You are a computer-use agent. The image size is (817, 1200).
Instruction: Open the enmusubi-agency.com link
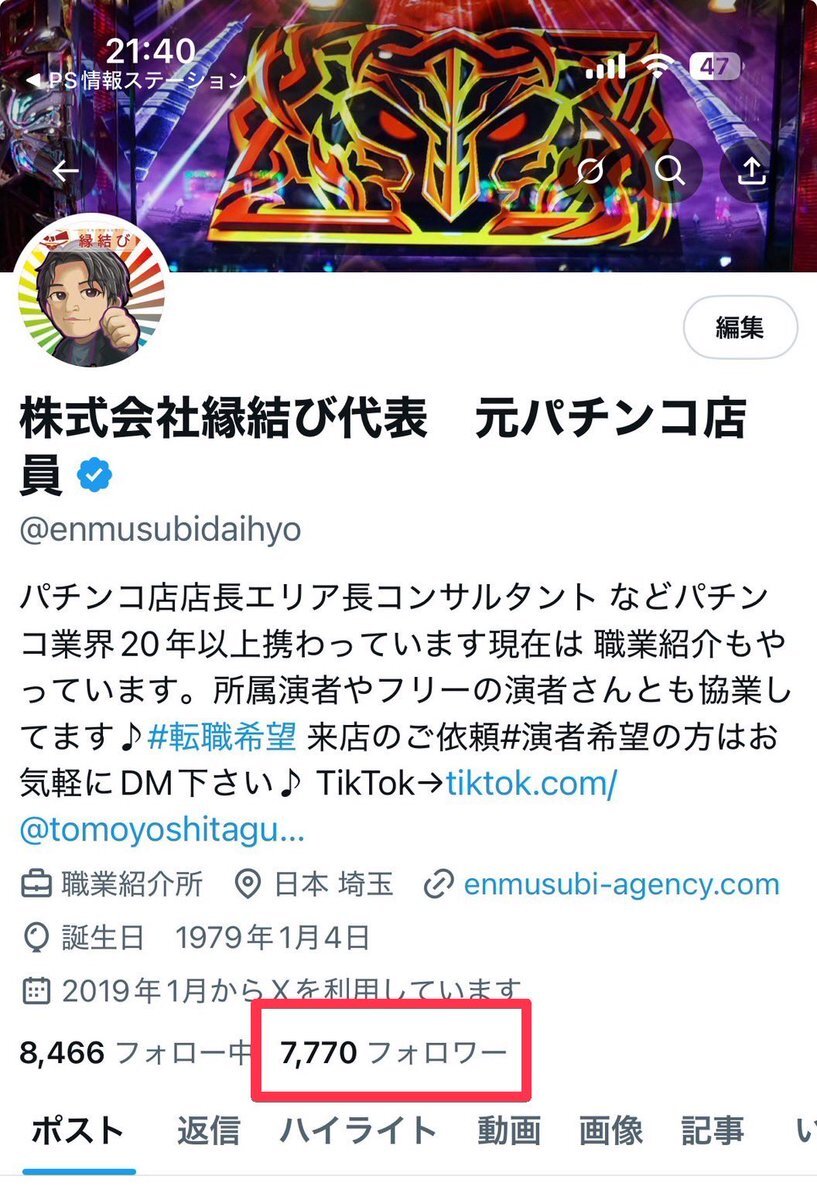click(x=621, y=884)
